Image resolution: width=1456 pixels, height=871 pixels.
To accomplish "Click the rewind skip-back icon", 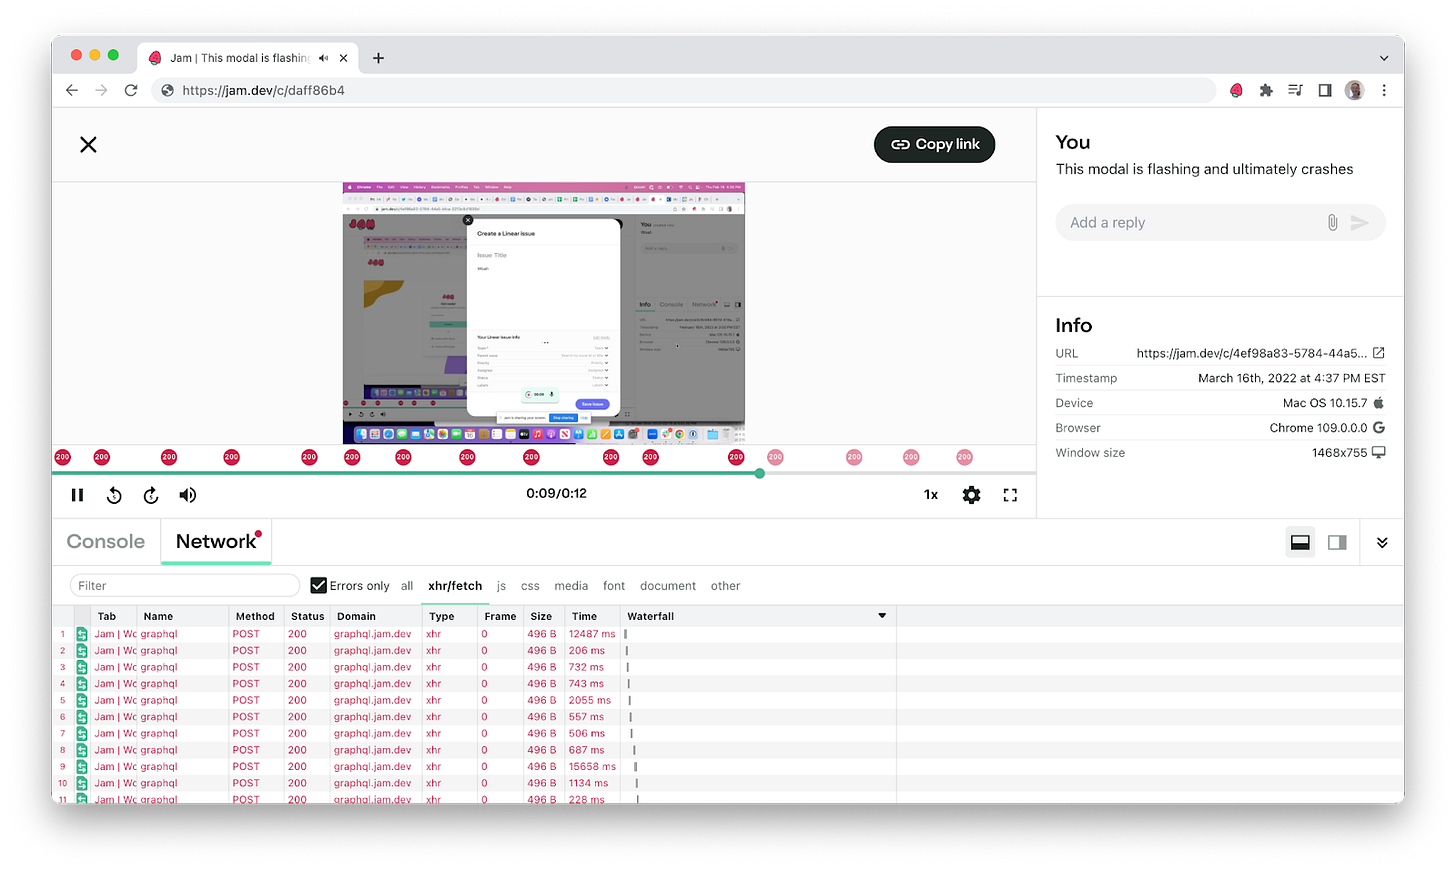I will coord(114,495).
